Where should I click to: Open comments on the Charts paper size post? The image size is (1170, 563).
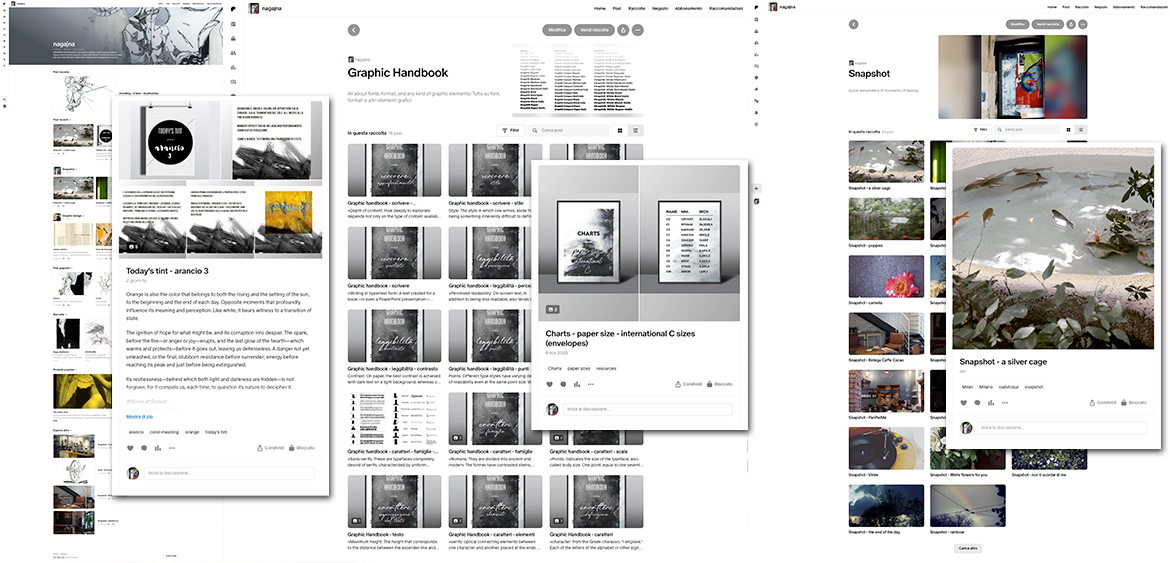565,384
